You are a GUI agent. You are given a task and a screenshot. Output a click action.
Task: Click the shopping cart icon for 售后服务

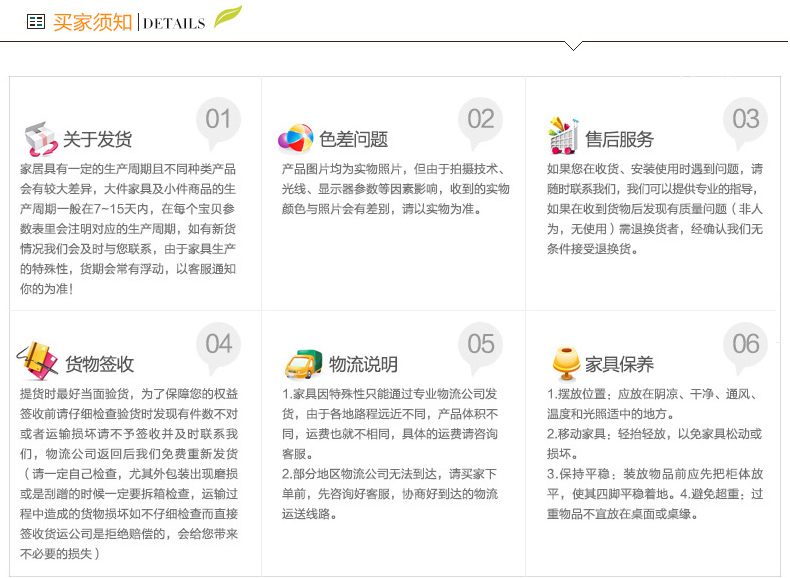click(x=563, y=136)
